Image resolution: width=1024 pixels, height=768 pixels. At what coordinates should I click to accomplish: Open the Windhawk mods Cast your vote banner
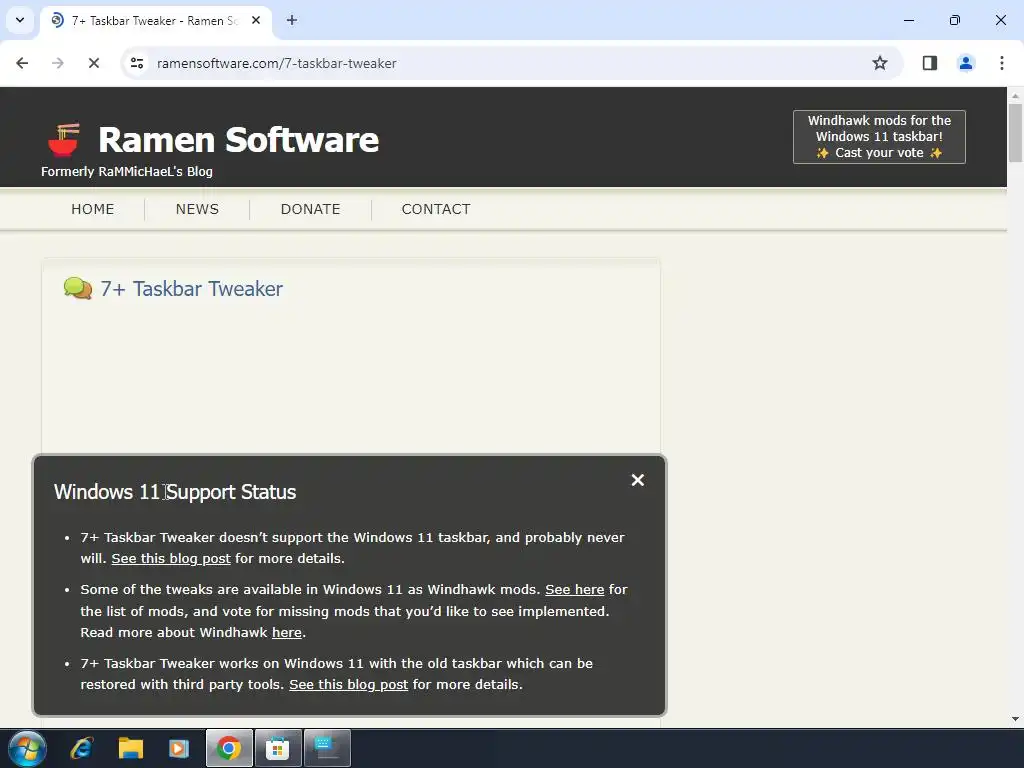tap(879, 136)
